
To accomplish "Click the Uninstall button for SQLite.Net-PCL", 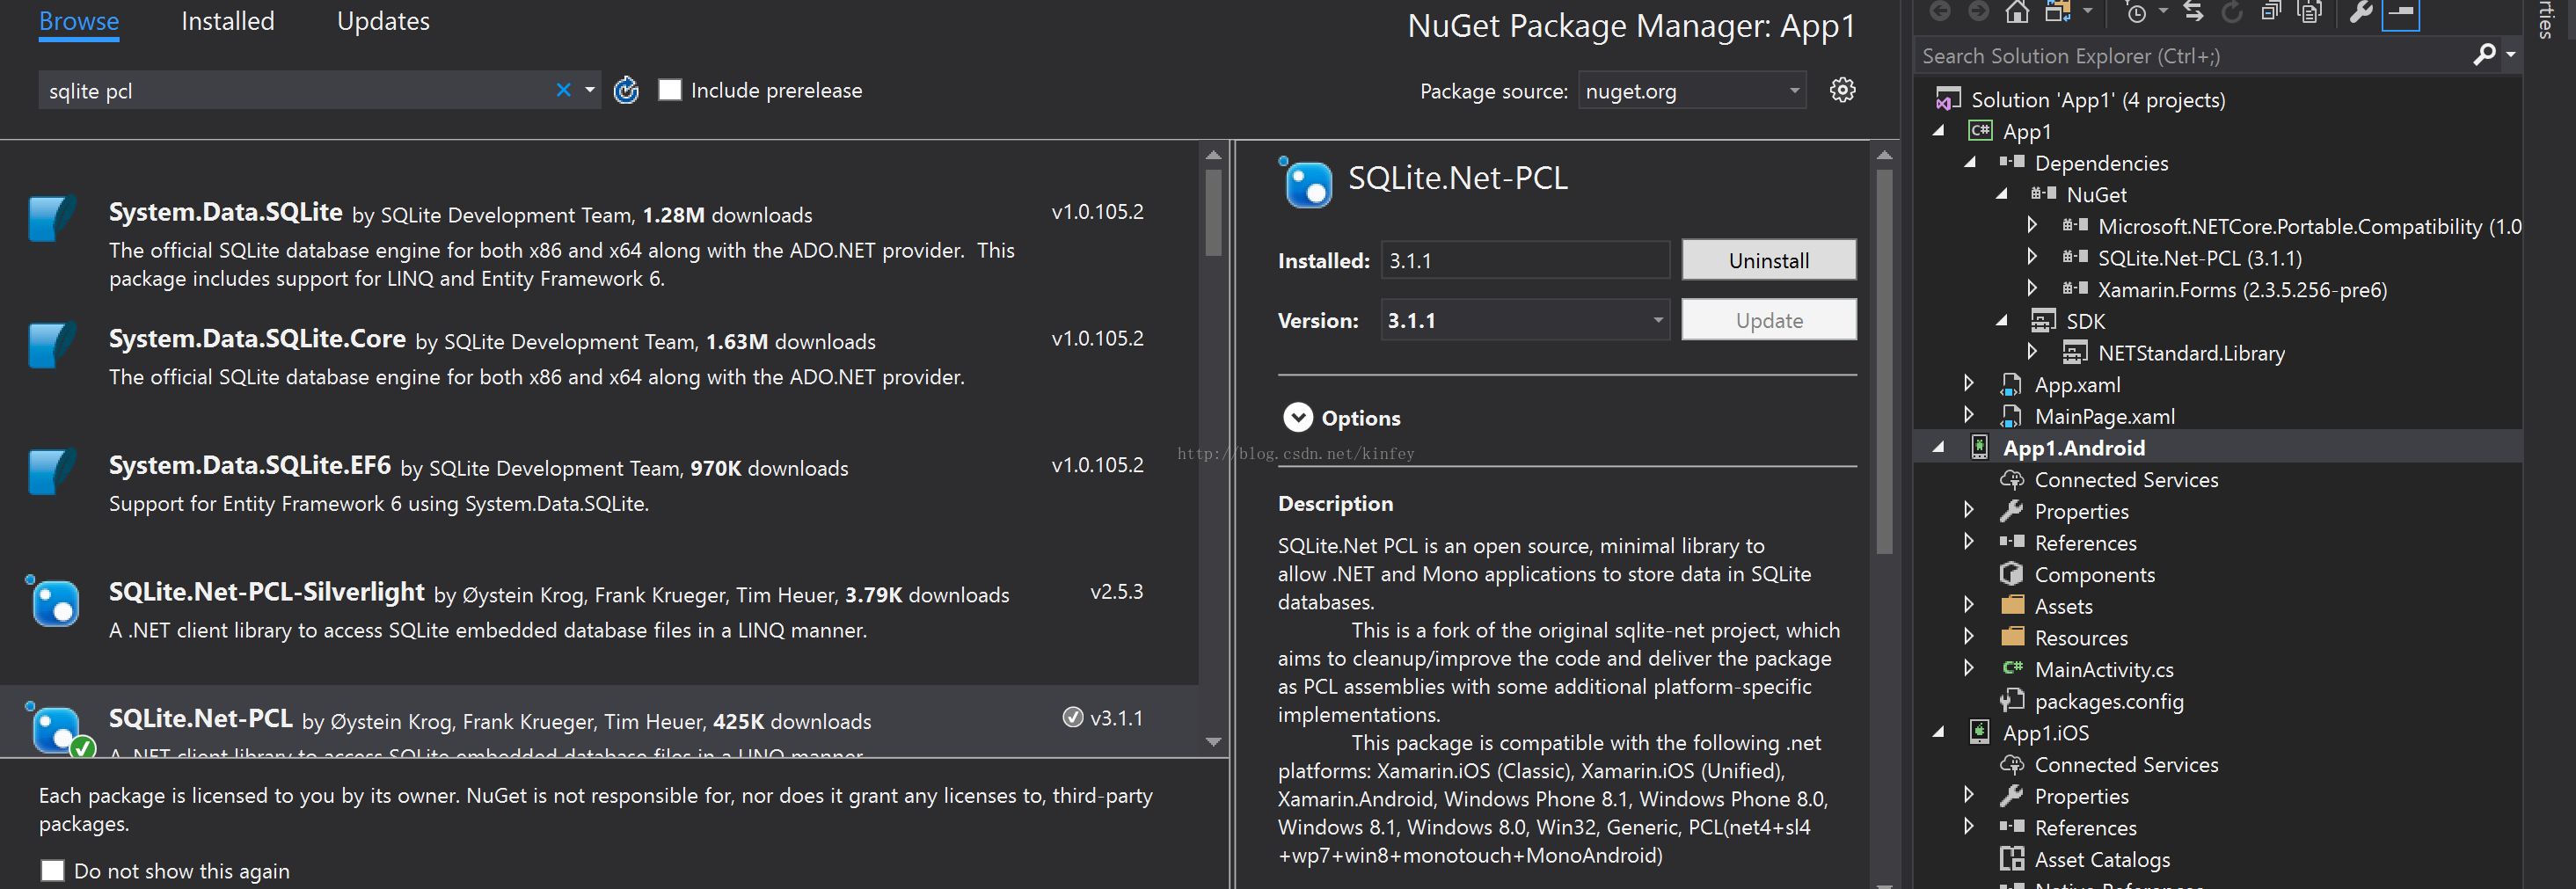I will point(1768,260).
